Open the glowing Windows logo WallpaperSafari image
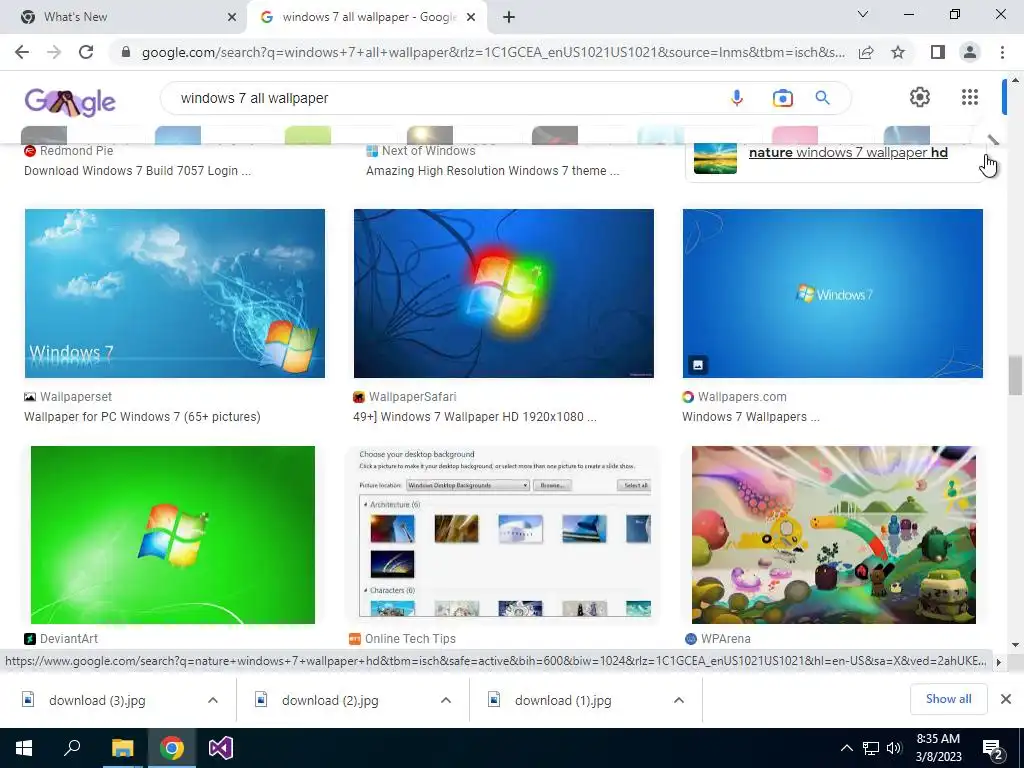Screen dimensions: 1024x768 tap(504, 293)
